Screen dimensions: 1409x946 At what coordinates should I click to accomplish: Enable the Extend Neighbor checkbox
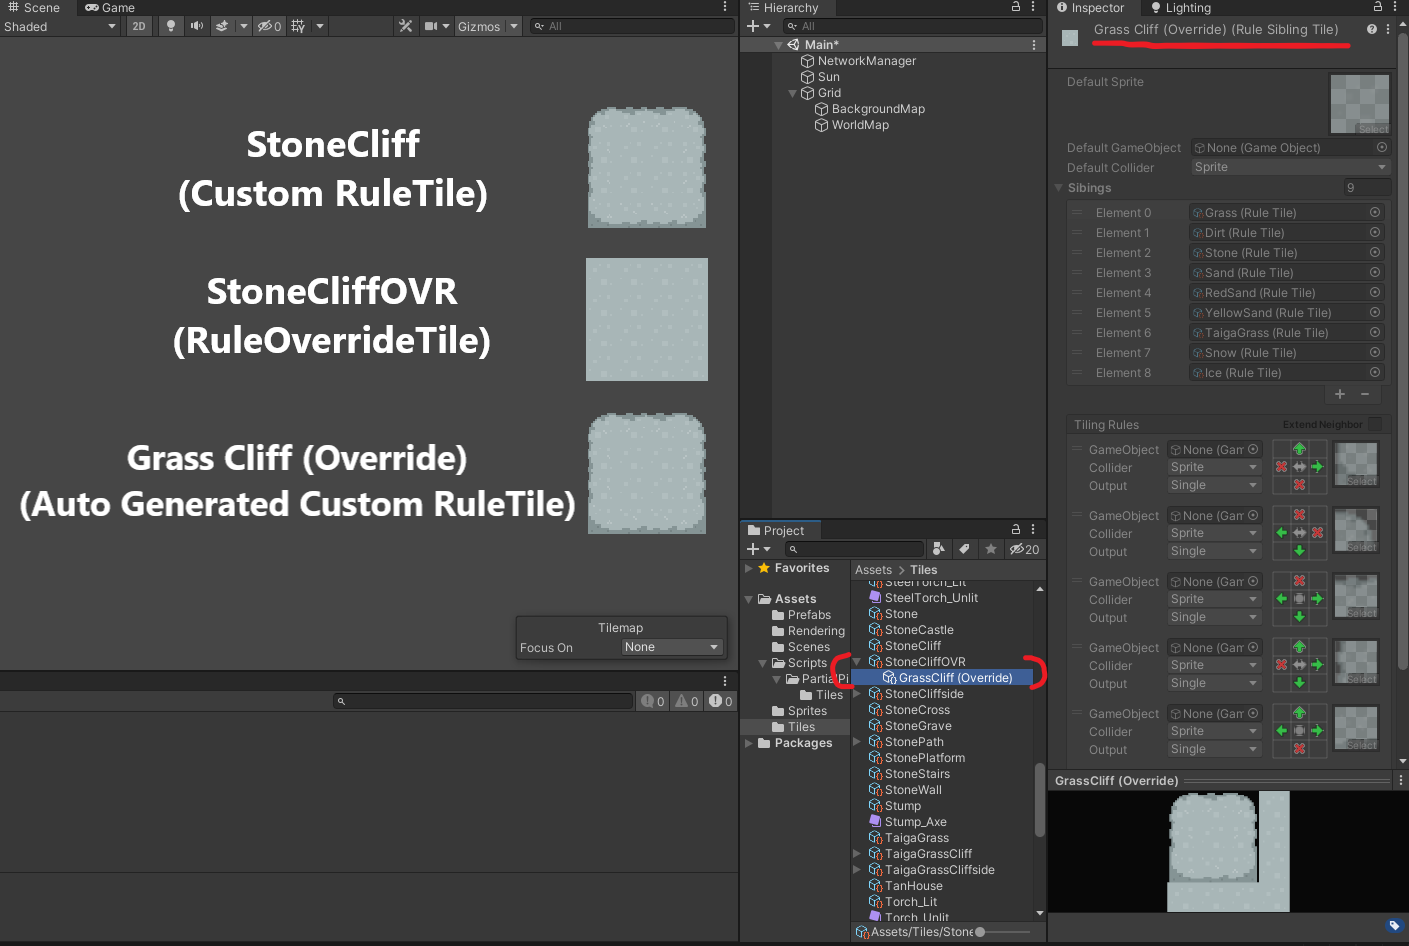pyautogui.click(x=1376, y=424)
